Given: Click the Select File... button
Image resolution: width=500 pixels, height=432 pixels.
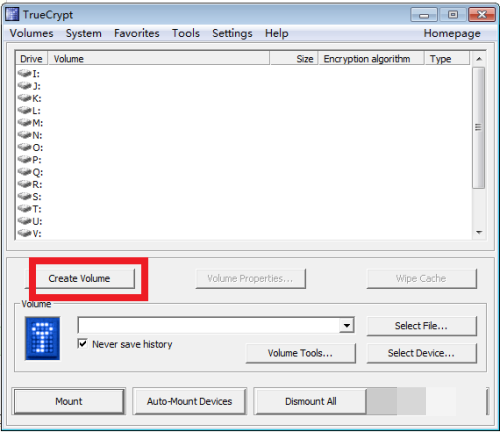Looking at the screenshot, I should click(421, 326).
